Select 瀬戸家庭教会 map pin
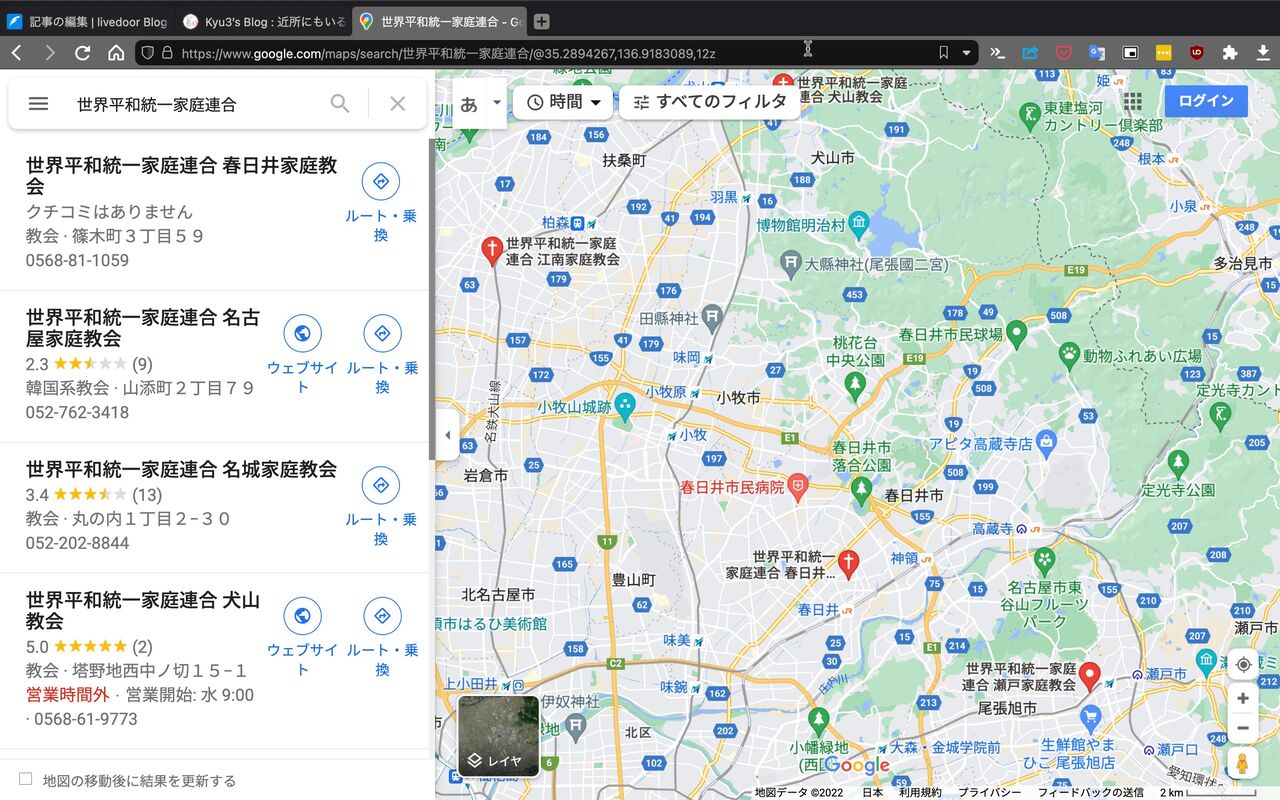1280x800 pixels. coord(1089,676)
